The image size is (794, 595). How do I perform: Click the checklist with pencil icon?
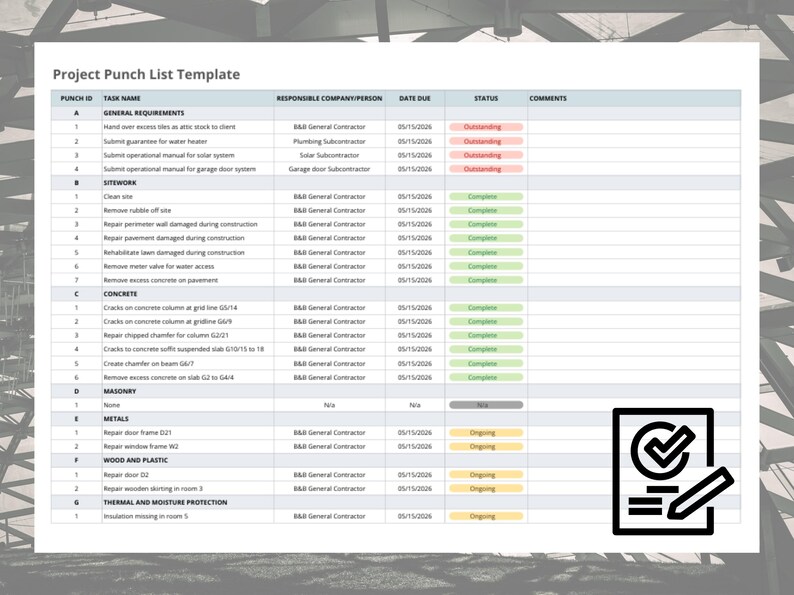tap(672, 471)
